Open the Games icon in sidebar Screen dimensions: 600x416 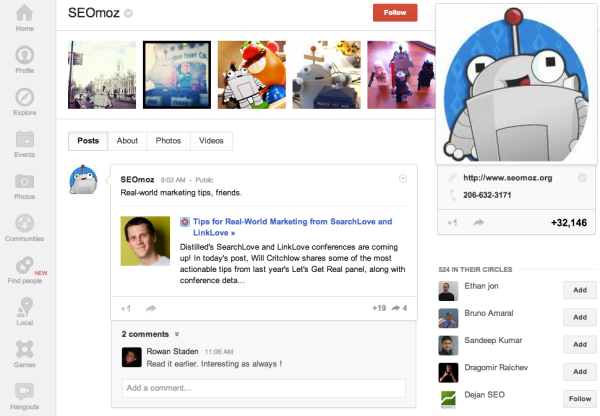(24, 352)
